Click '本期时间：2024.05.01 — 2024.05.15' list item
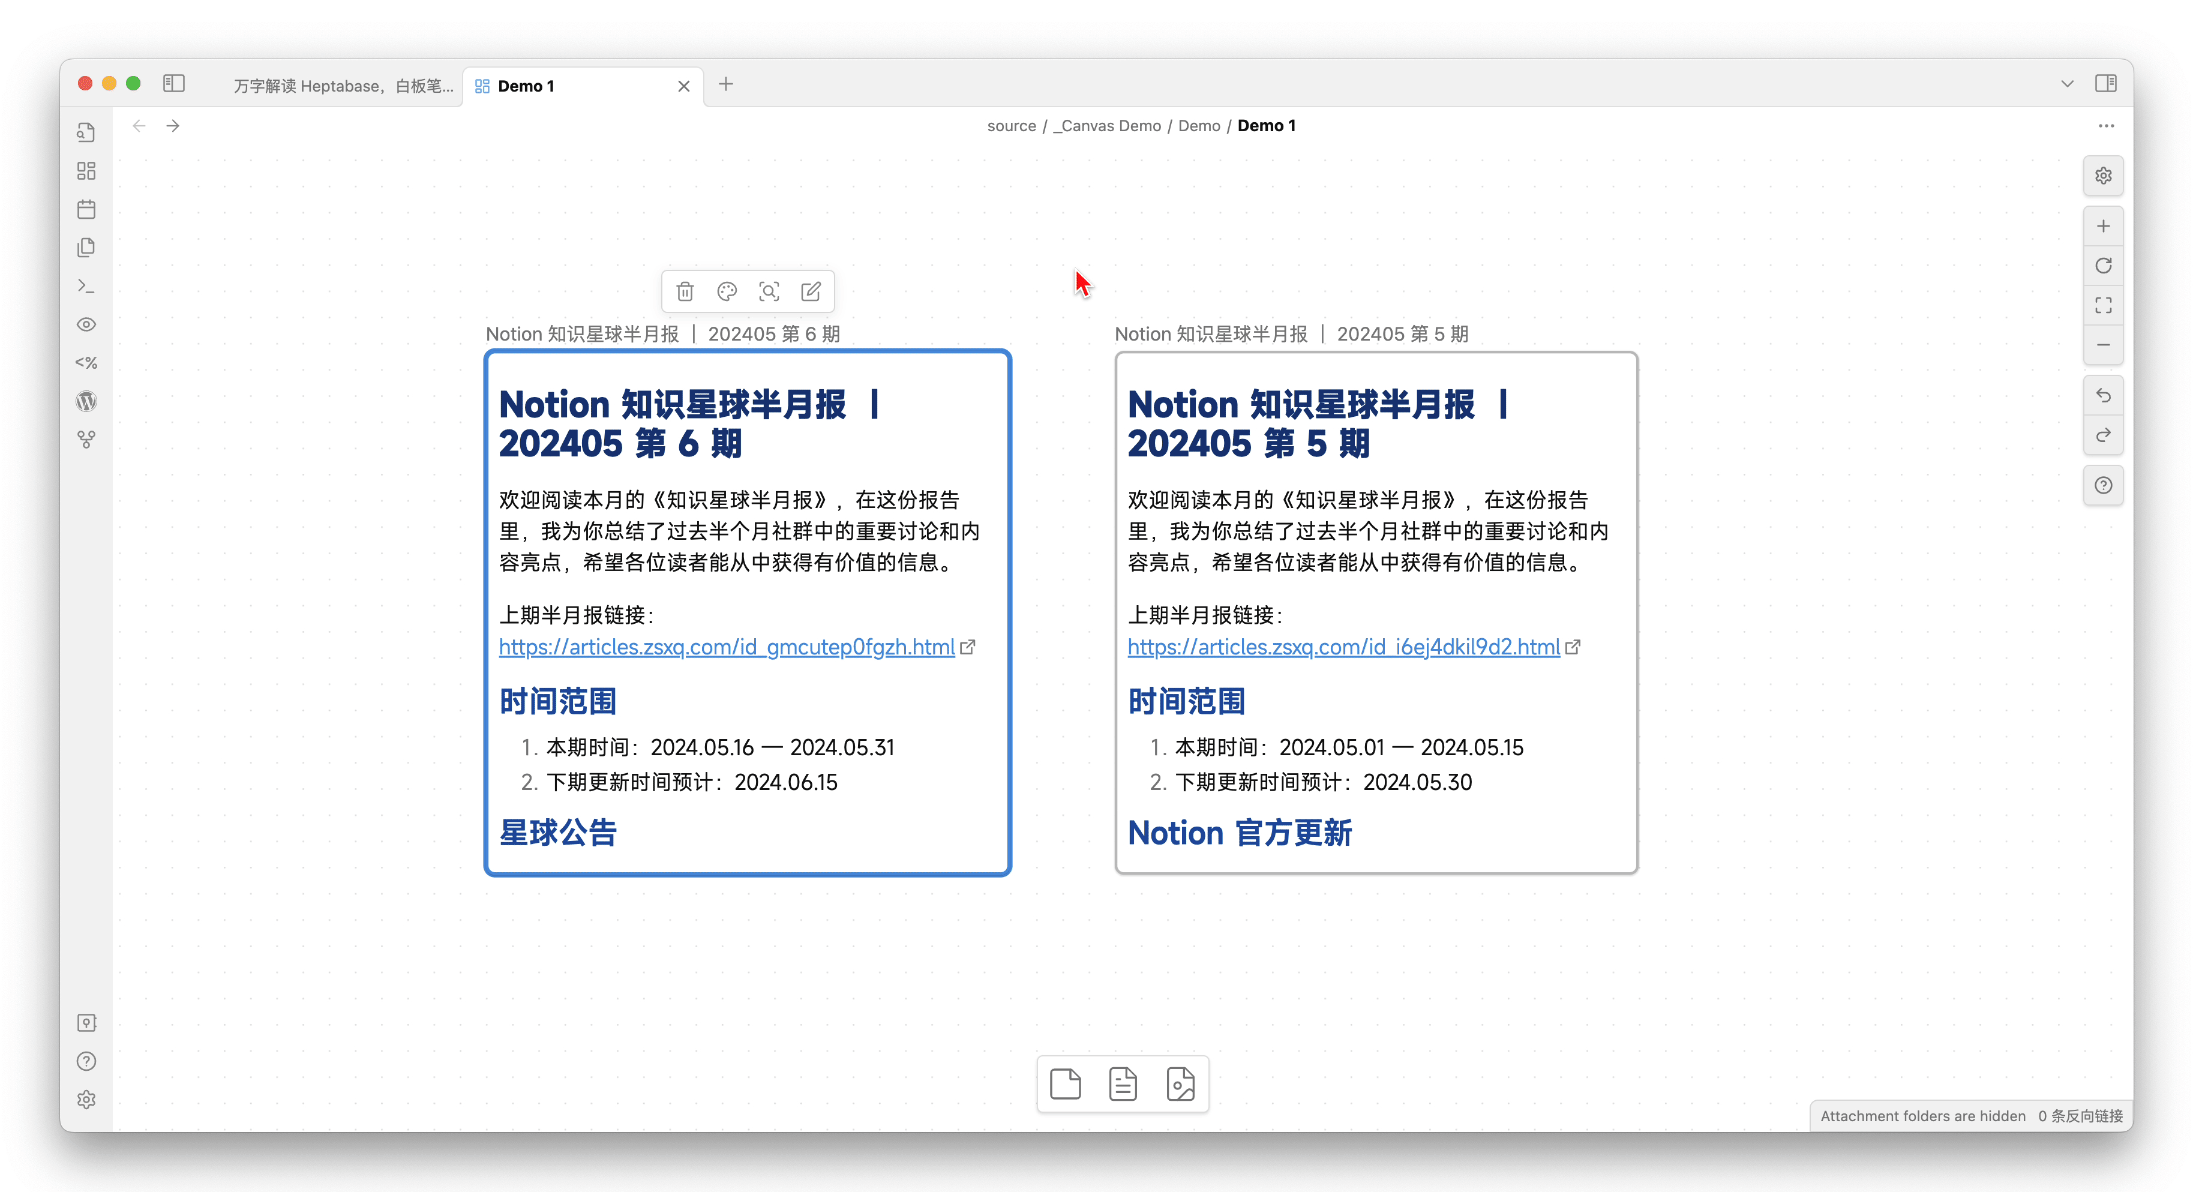2193x1192 pixels. point(1349,747)
